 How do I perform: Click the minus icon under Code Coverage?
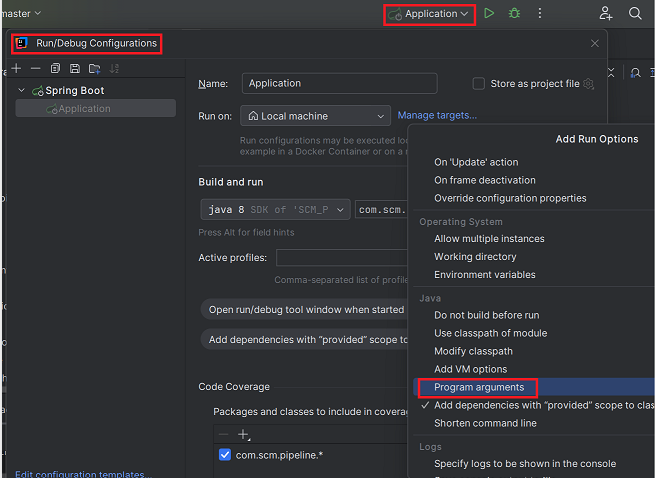click(223, 435)
